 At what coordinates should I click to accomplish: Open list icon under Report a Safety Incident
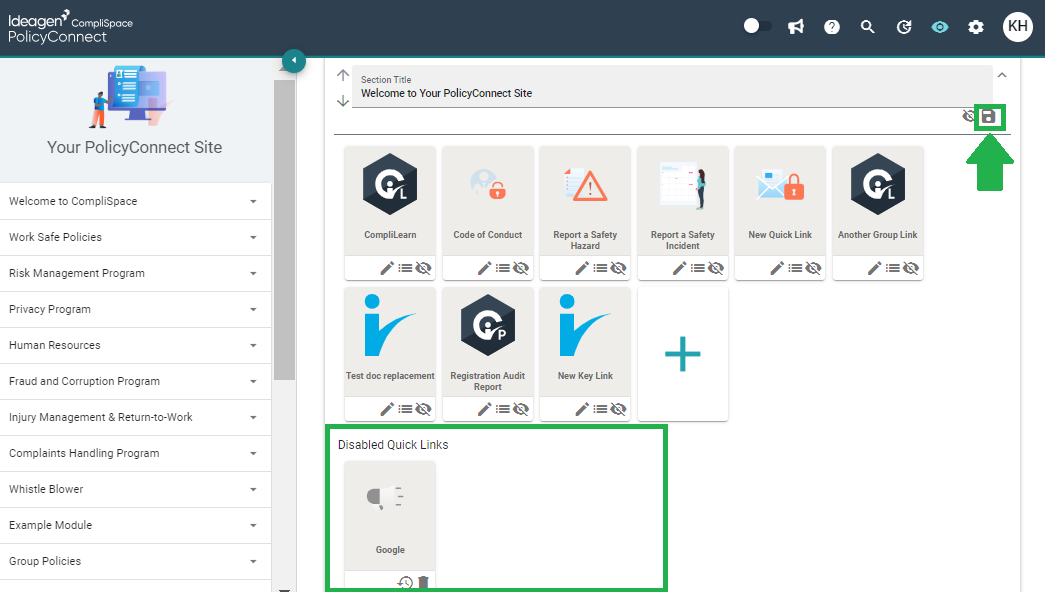click(698, 268)
